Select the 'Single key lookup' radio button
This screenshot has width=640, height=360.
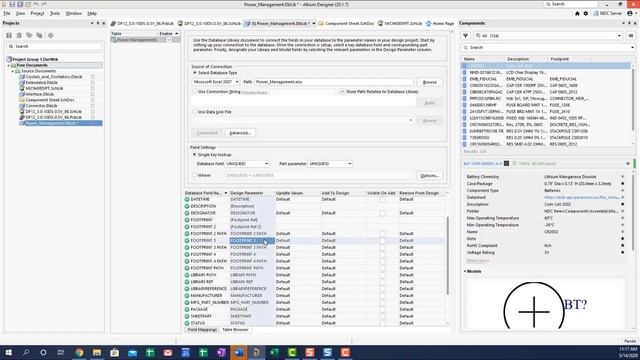[195, 155]
